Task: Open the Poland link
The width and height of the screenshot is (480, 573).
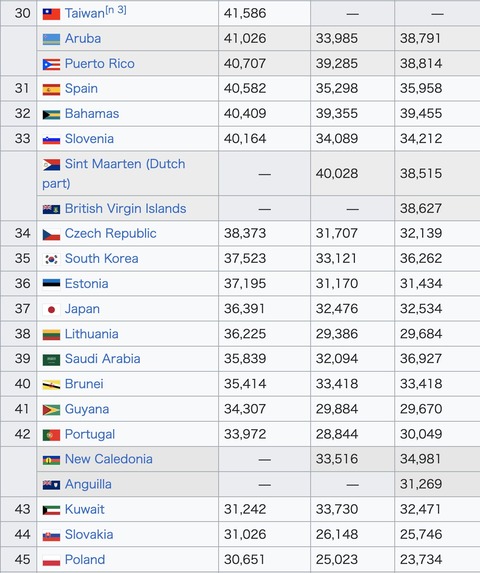Action: (85, 560)
